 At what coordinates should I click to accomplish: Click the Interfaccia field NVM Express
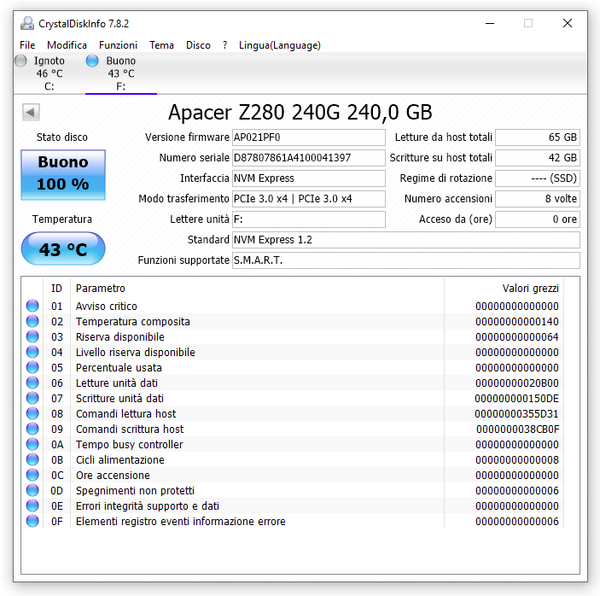pyautogui.click(x=308, y=178)
